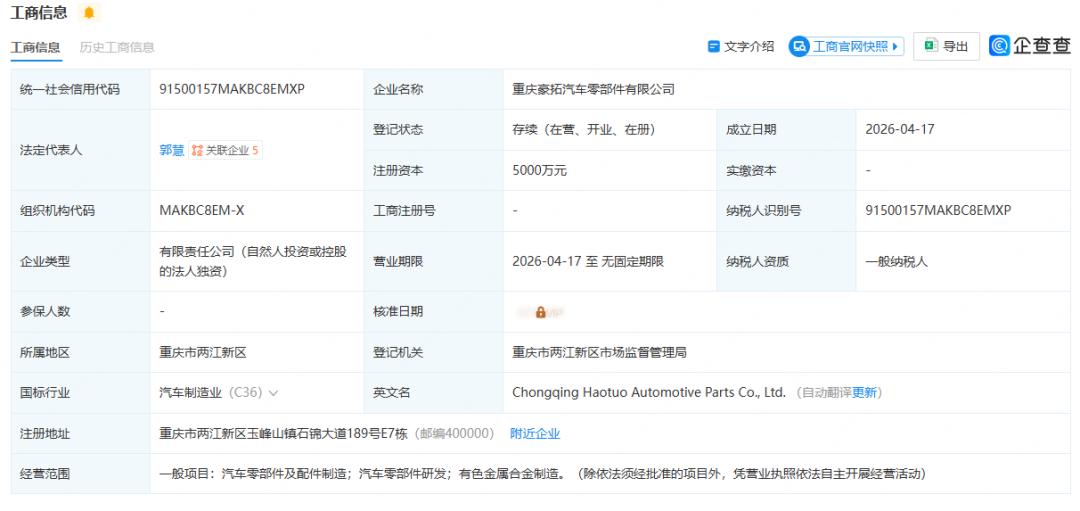The width and height of the screenshot is (1080, 511).
Task: Click the 经营范围 label
Action: pyautogui.click(x=45, y=474)
